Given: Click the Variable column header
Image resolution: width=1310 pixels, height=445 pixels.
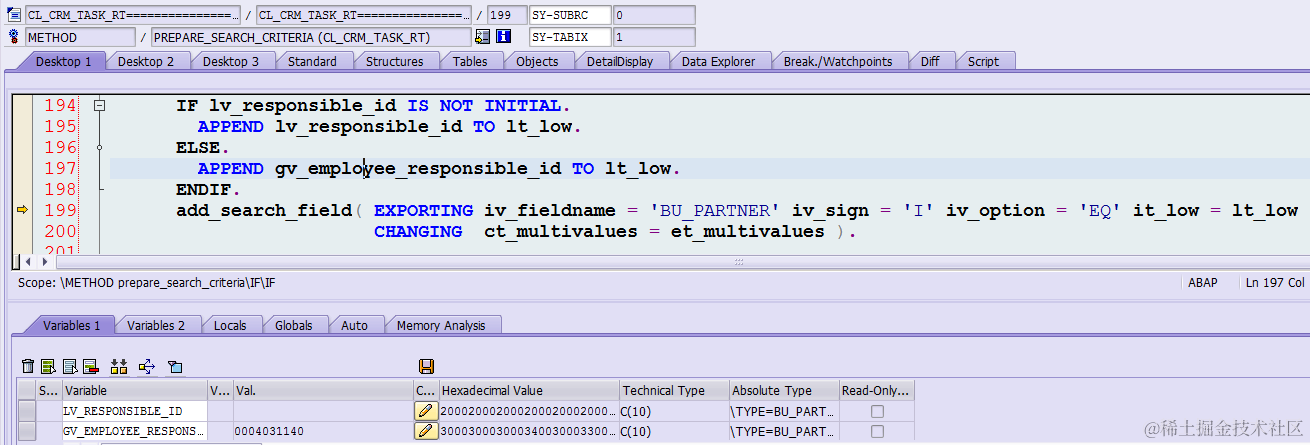Looking at the screenshot, I should coord(134,391).
